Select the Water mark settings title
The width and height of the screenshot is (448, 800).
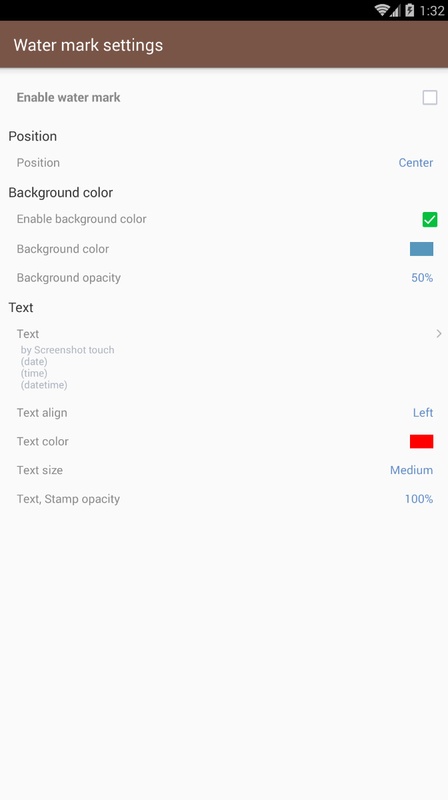(88, 45)
